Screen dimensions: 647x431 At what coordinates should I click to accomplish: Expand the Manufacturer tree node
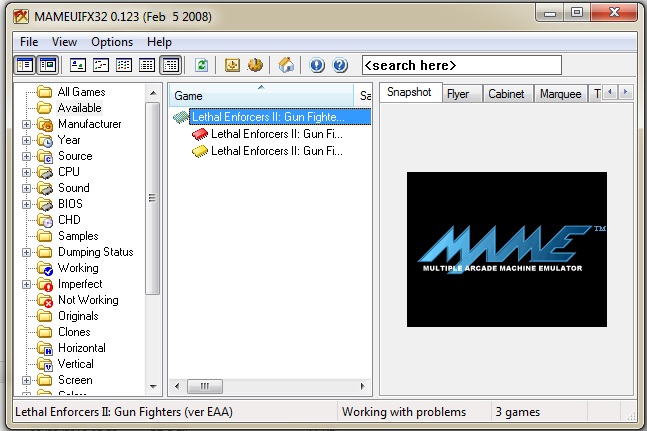tap(26, 124)
